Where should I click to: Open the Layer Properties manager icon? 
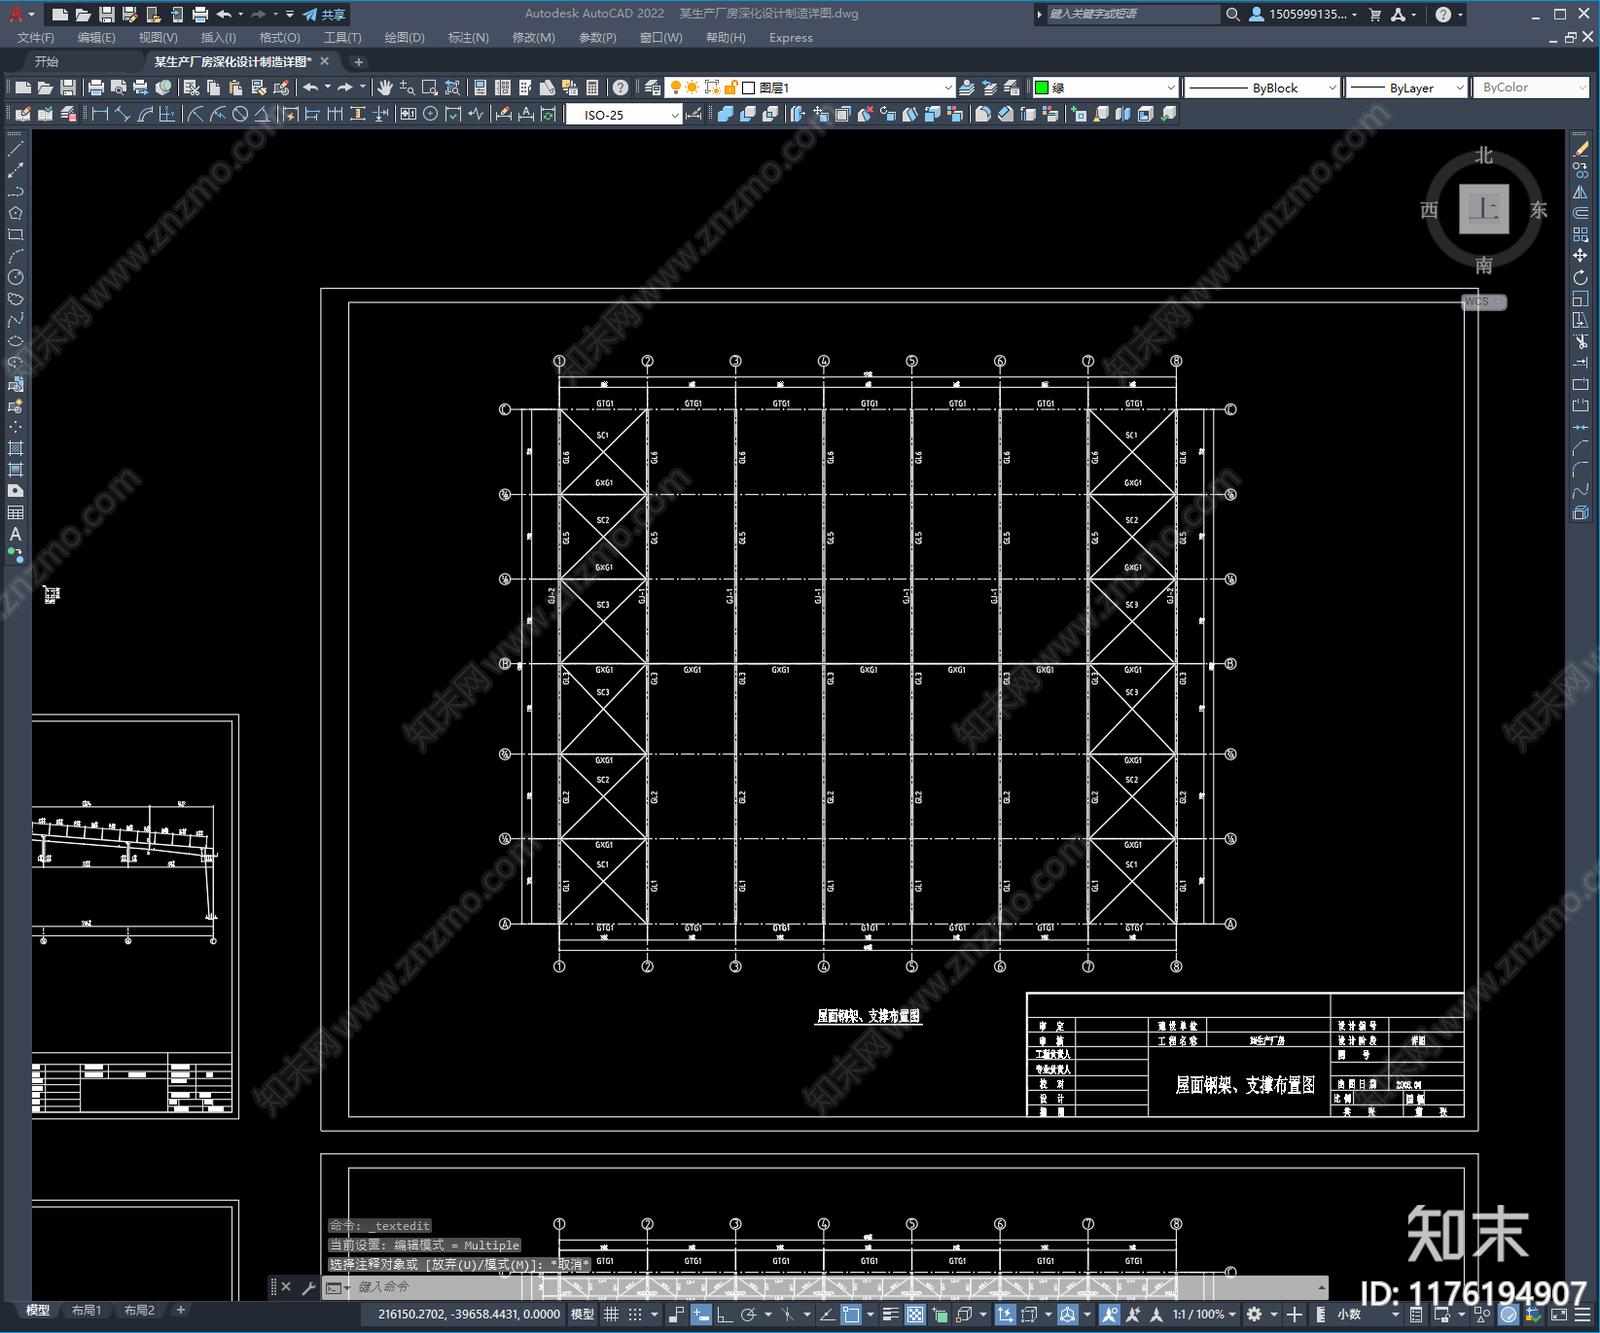click(x=652, y=88)
